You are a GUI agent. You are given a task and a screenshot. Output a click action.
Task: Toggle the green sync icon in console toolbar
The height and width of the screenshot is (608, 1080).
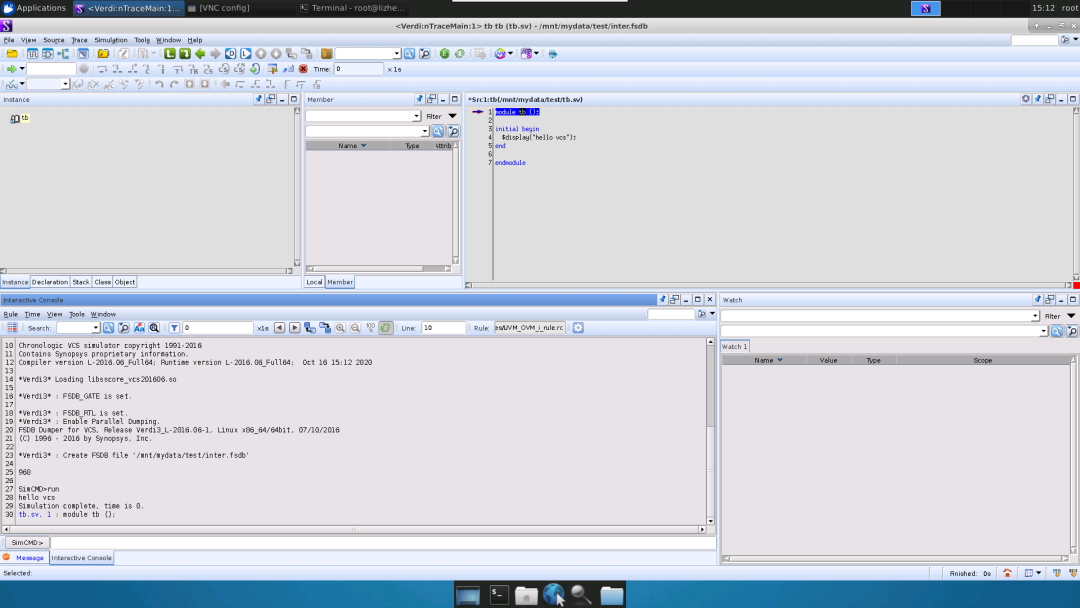coord(386,328)
